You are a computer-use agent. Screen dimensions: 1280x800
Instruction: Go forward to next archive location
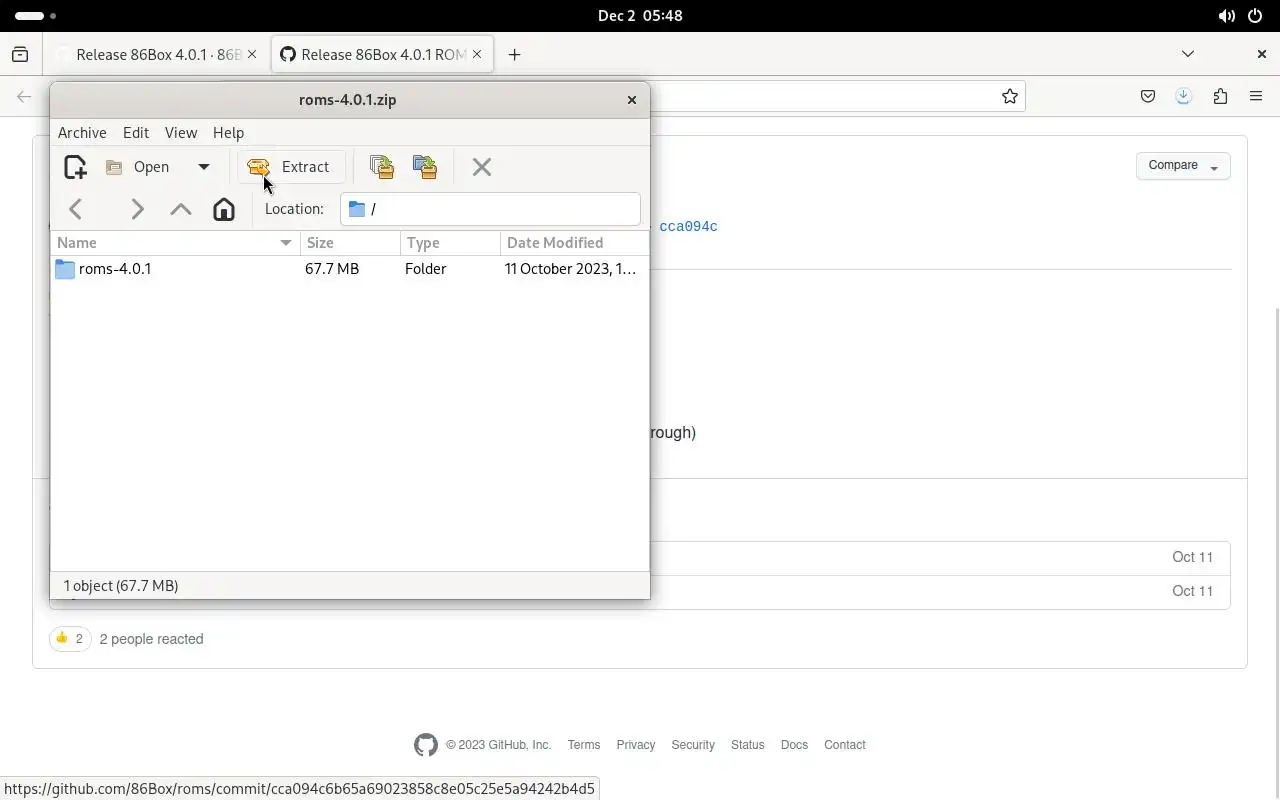pos(137,209)
